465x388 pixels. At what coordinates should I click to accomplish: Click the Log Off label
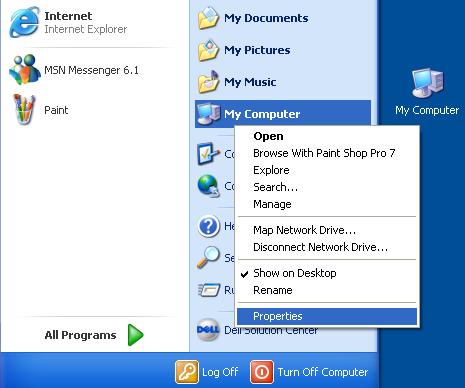click(x=220, y=372)
